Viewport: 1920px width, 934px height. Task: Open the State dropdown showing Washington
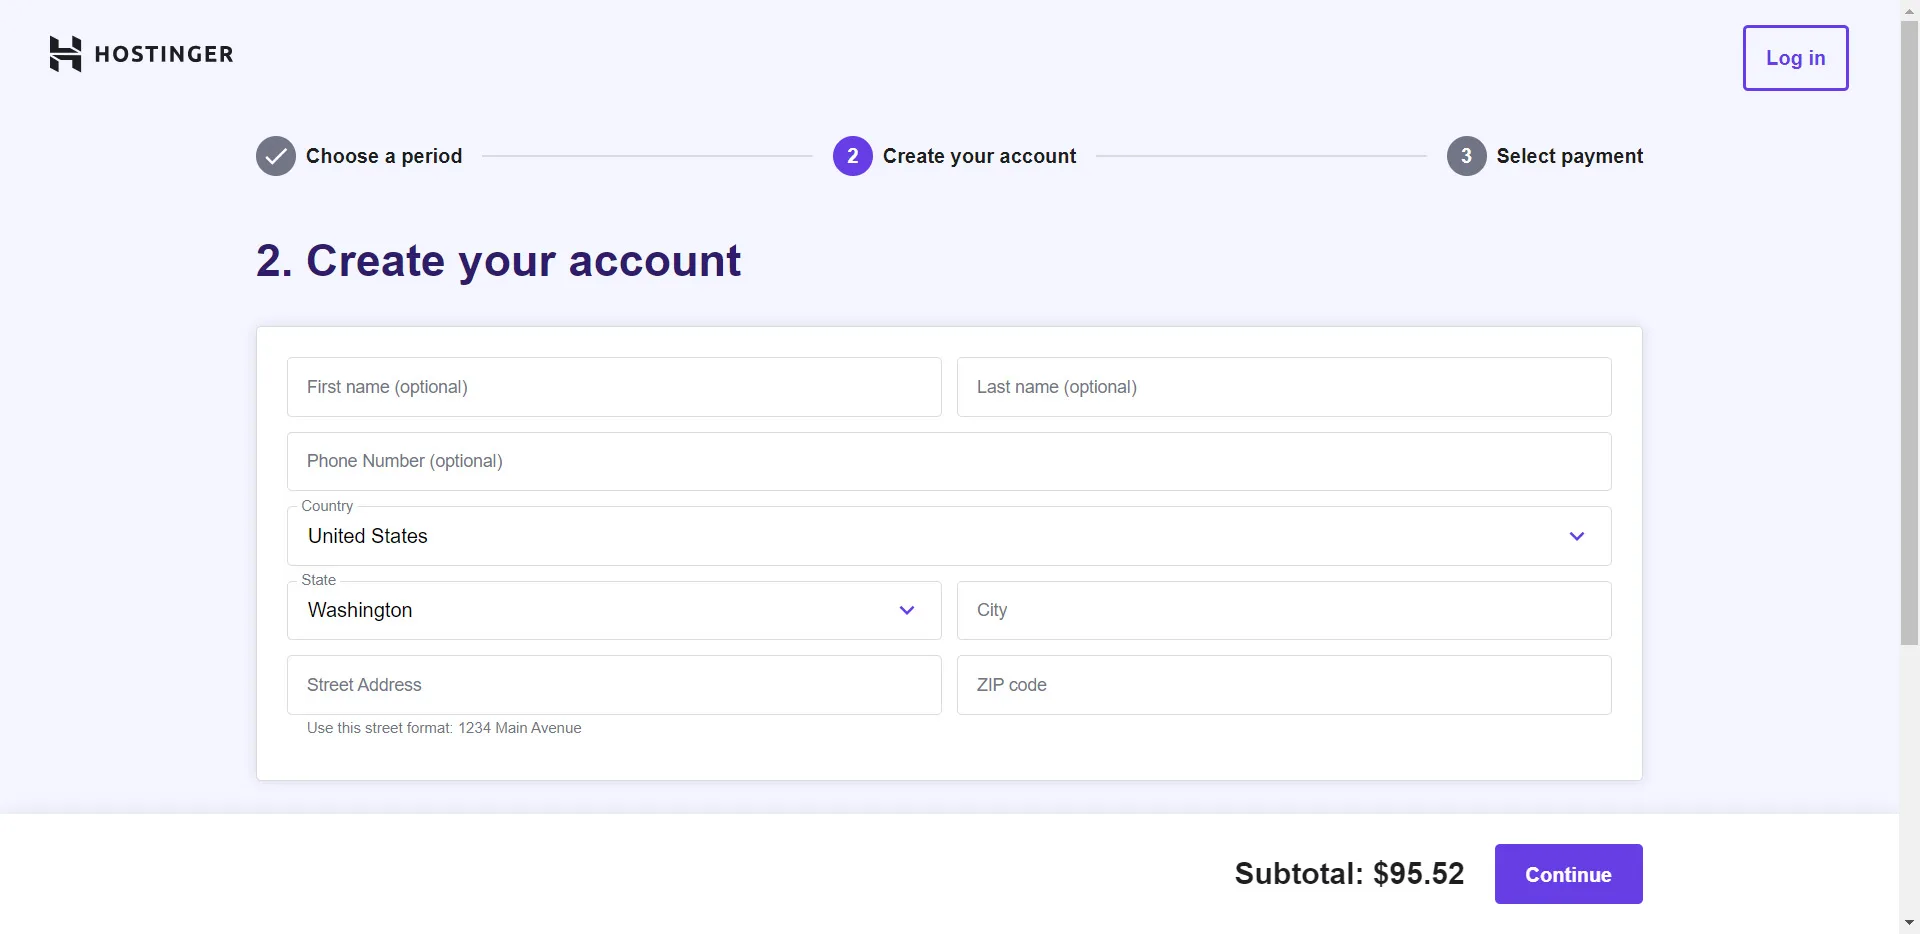pos(614,610)
